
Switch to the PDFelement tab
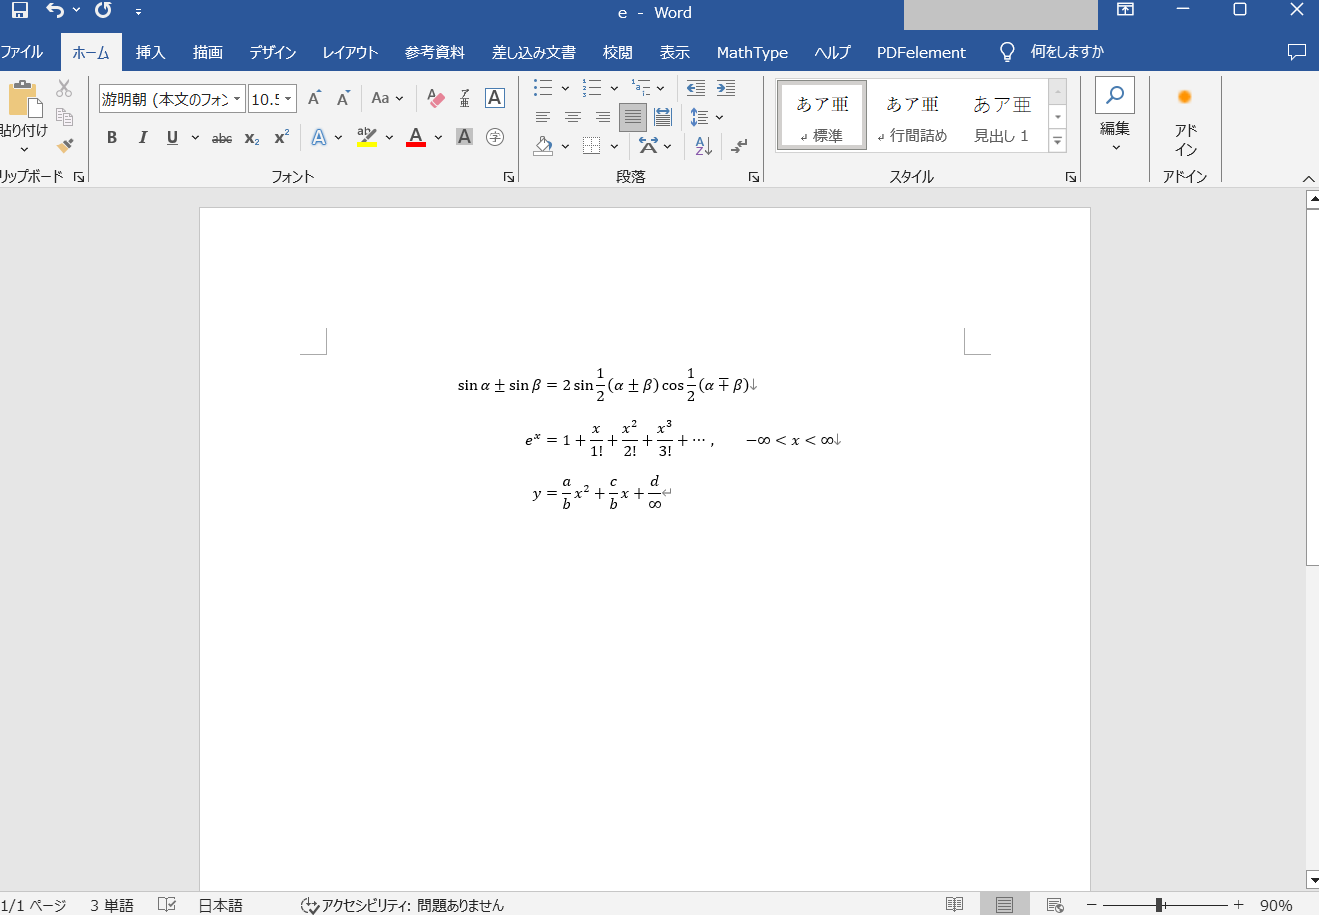point(921,52)
